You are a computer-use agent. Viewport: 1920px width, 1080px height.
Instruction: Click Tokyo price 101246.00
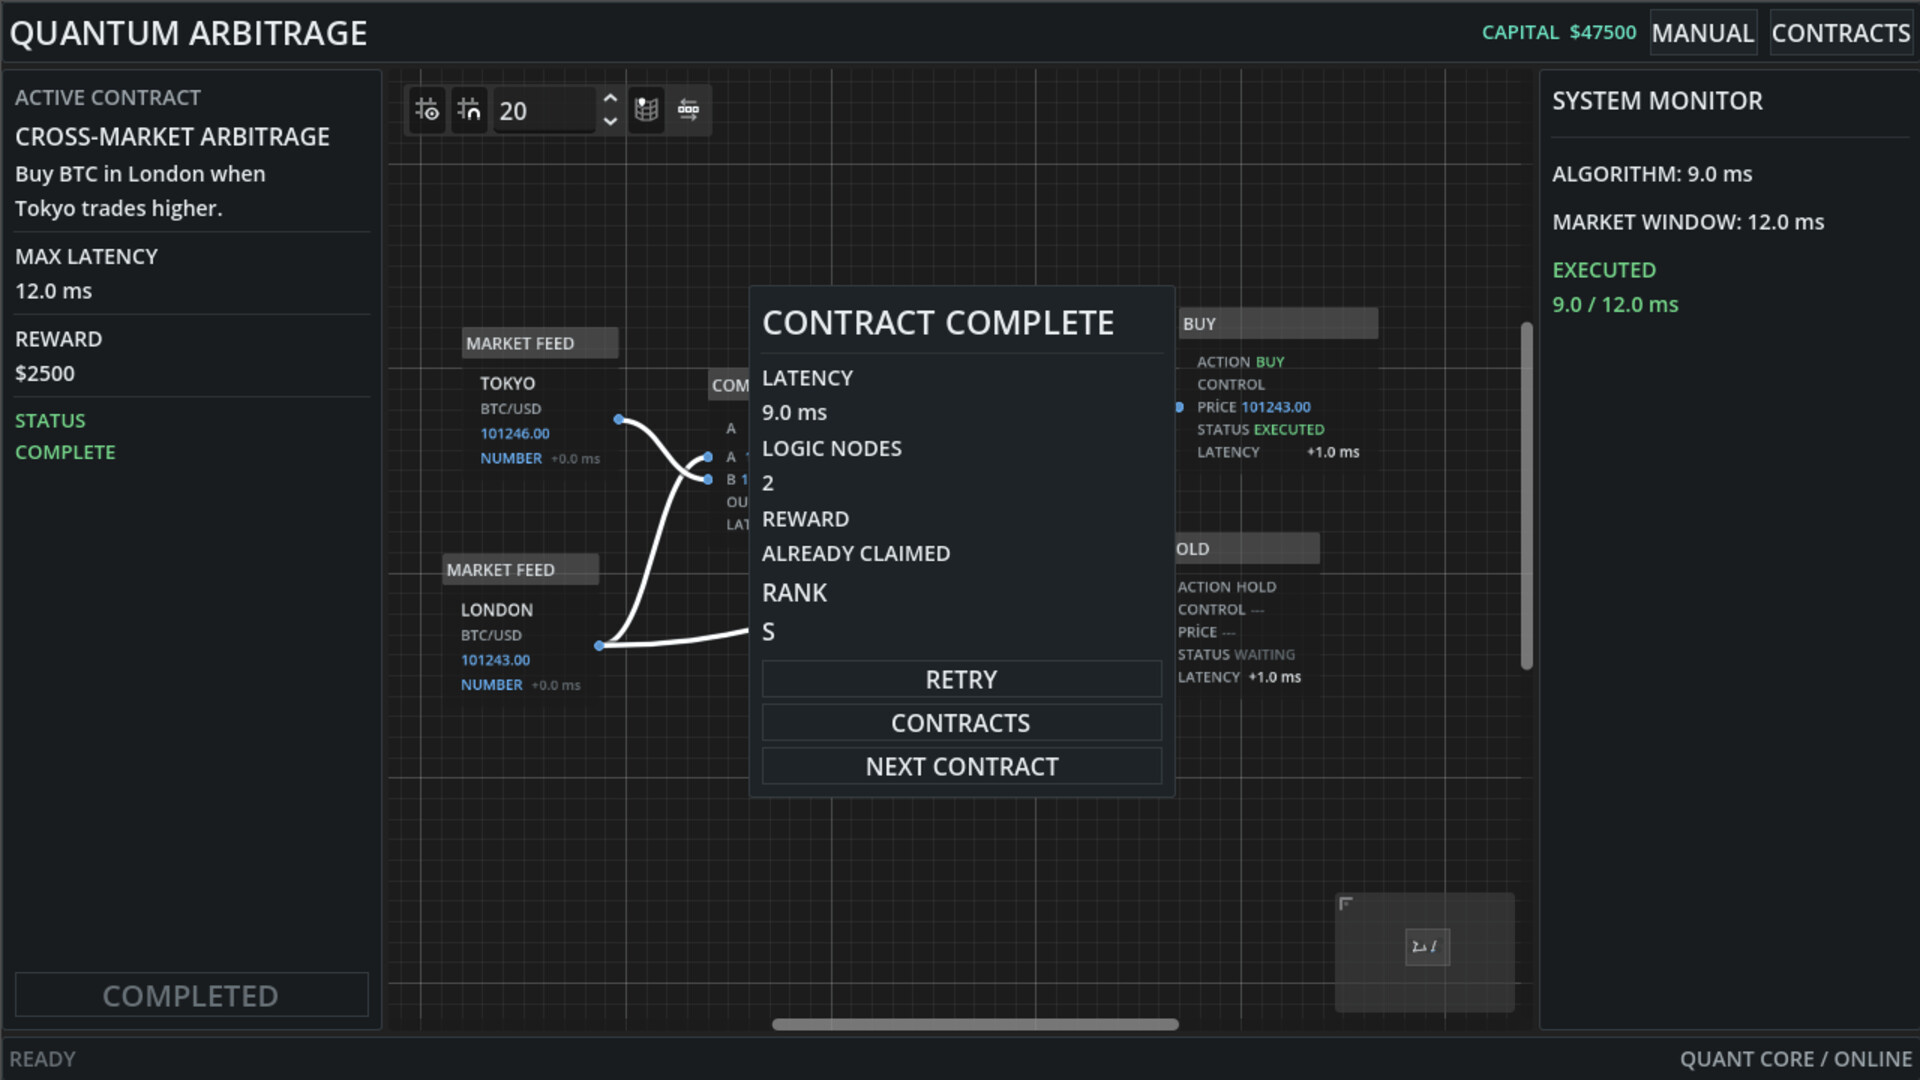click(x=515, y=433)
